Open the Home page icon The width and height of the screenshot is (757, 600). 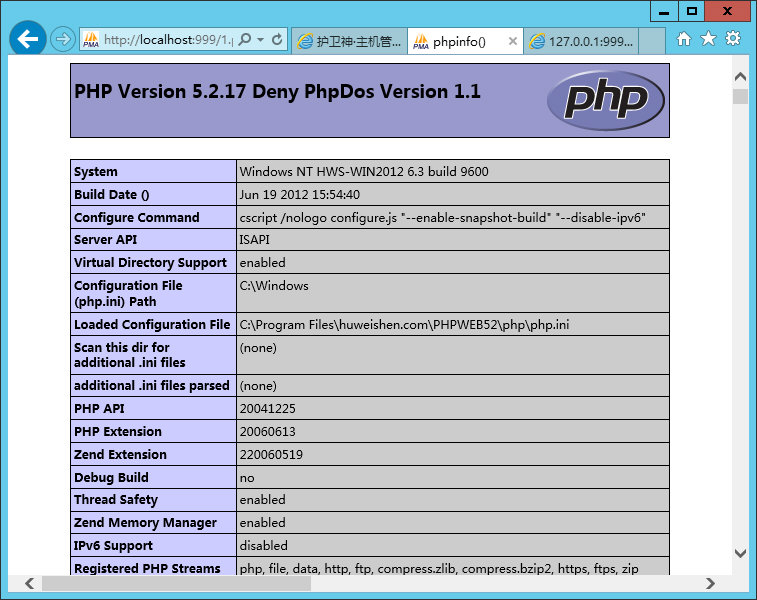684,39
